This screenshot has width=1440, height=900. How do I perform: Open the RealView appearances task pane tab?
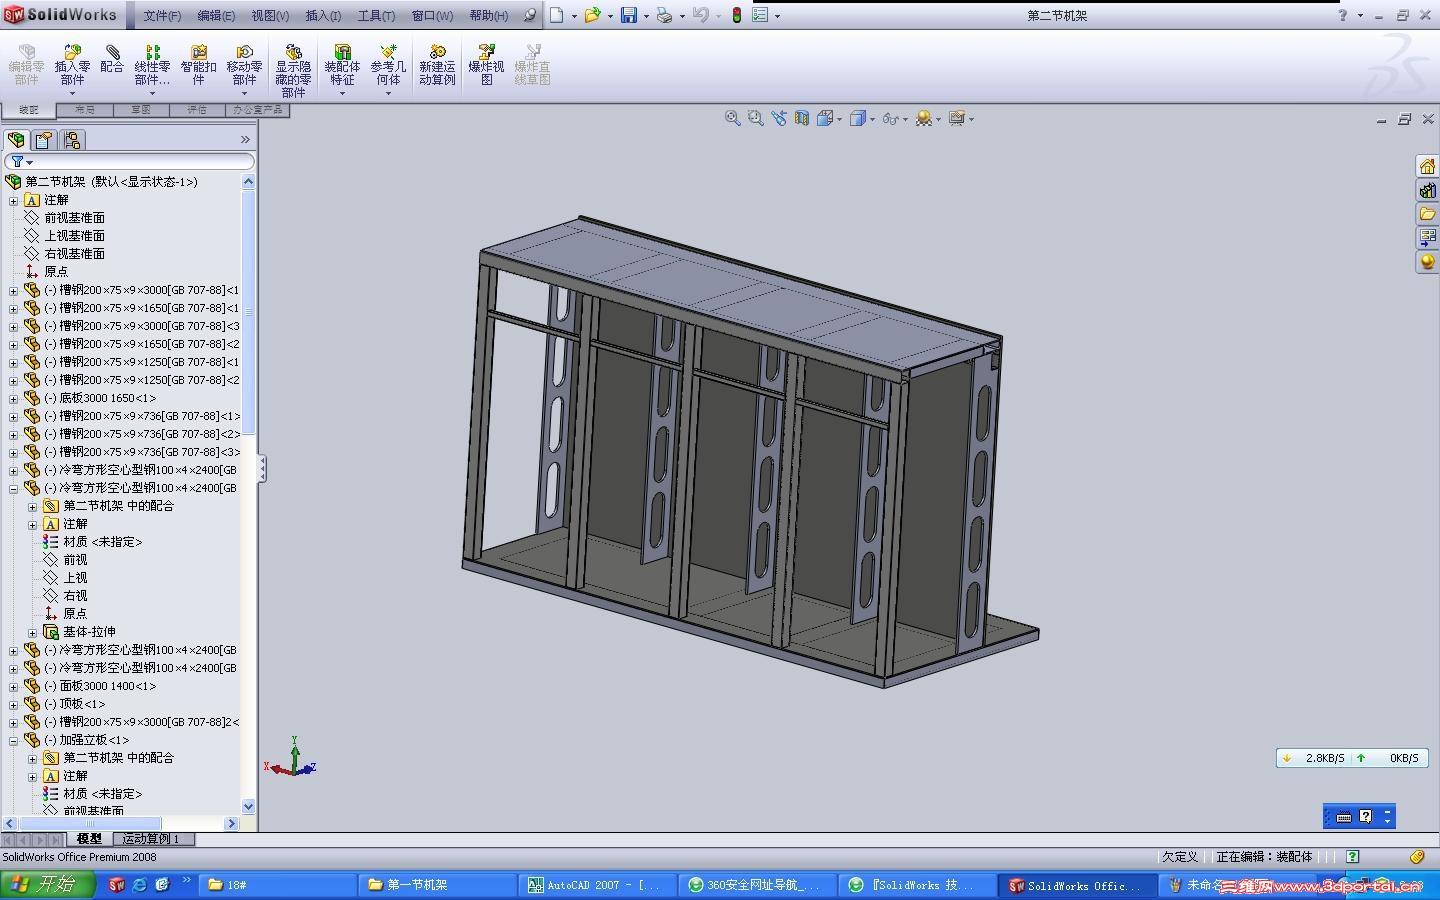(1427, 262)
